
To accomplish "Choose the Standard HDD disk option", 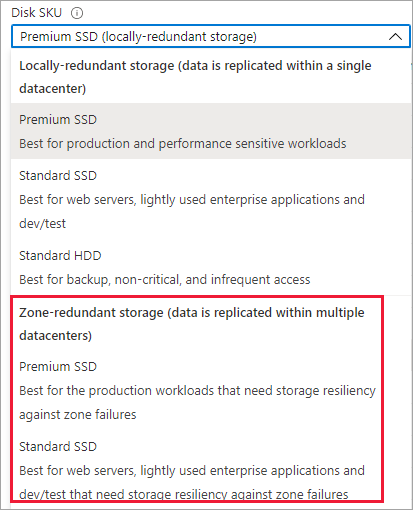I will [x=211, y=267].
